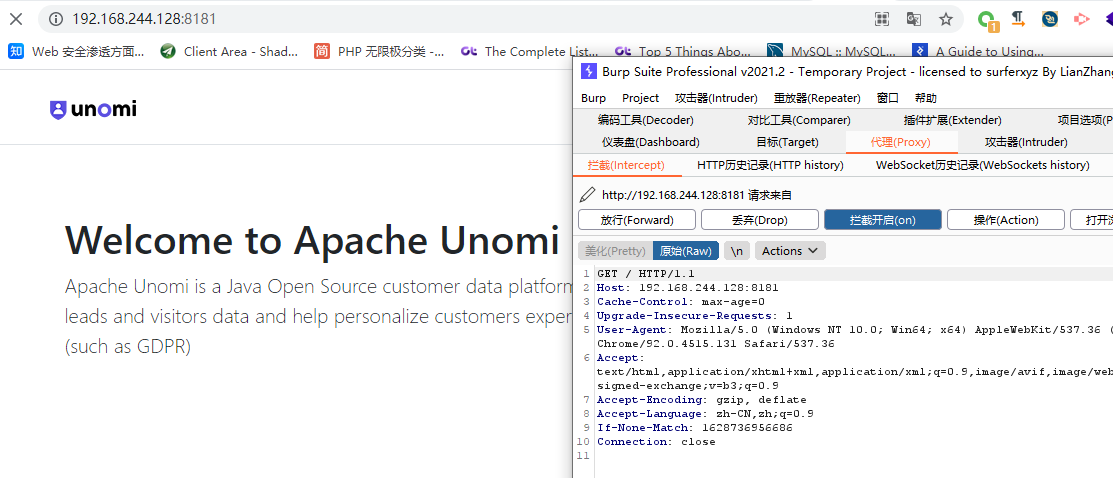Click the pencil edit icon beside the request URL
Viewport: 1113px width, 478px height.
pyautogui.click(x=587, y=195)
